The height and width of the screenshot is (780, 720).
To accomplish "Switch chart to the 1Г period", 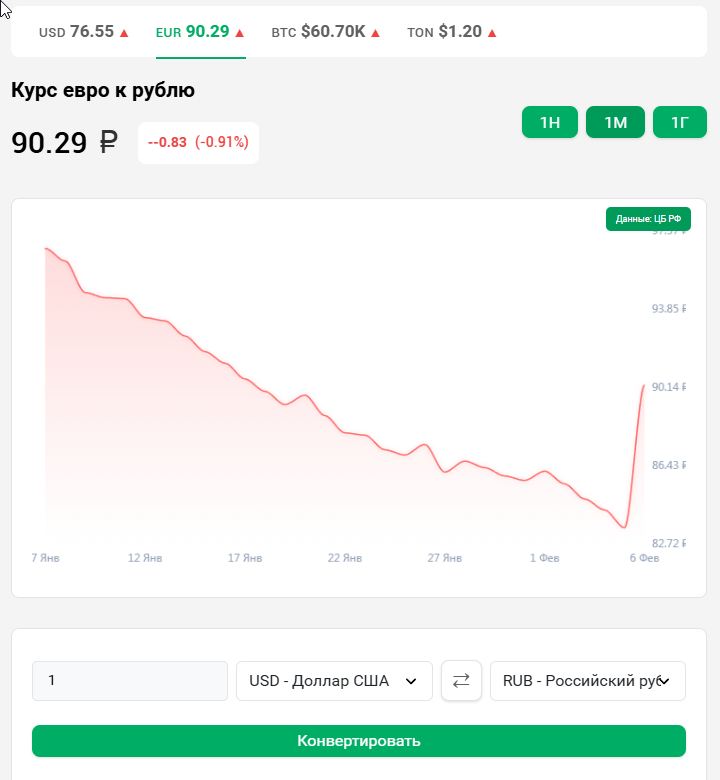I will click(680, 123).
